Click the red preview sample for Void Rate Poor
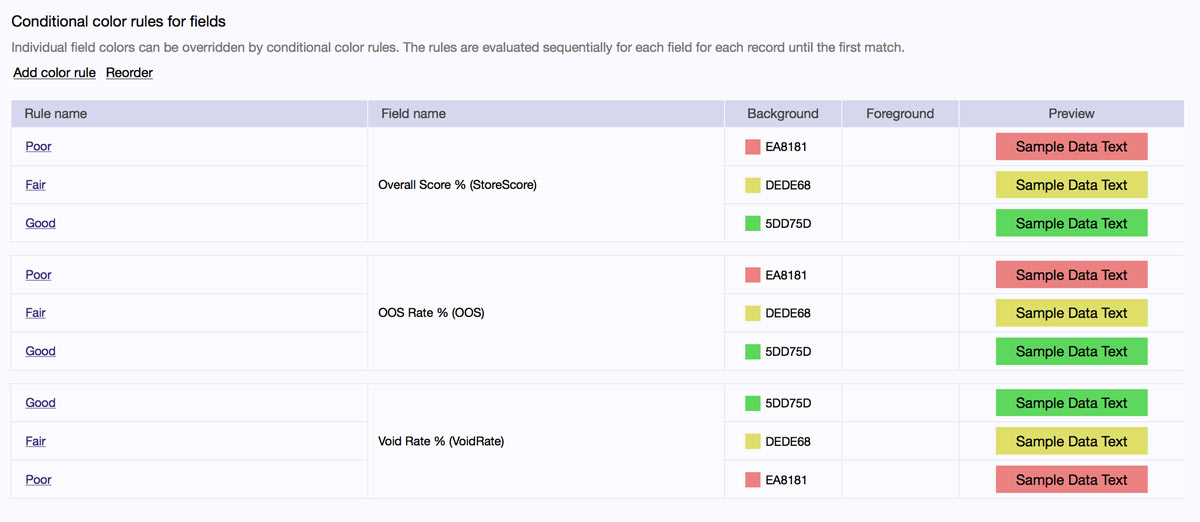1200x522 pixels. coord(1071,480)
